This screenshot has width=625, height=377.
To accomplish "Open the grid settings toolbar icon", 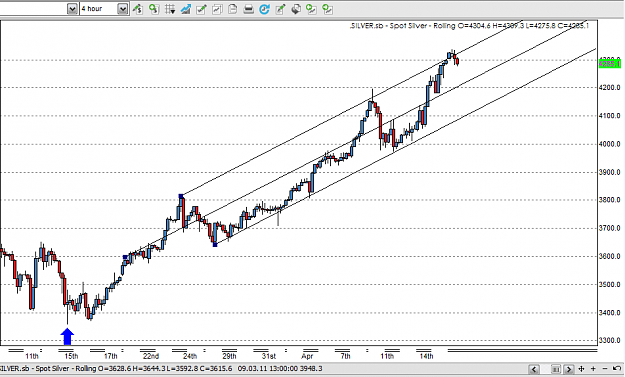I will coord(170,9).
